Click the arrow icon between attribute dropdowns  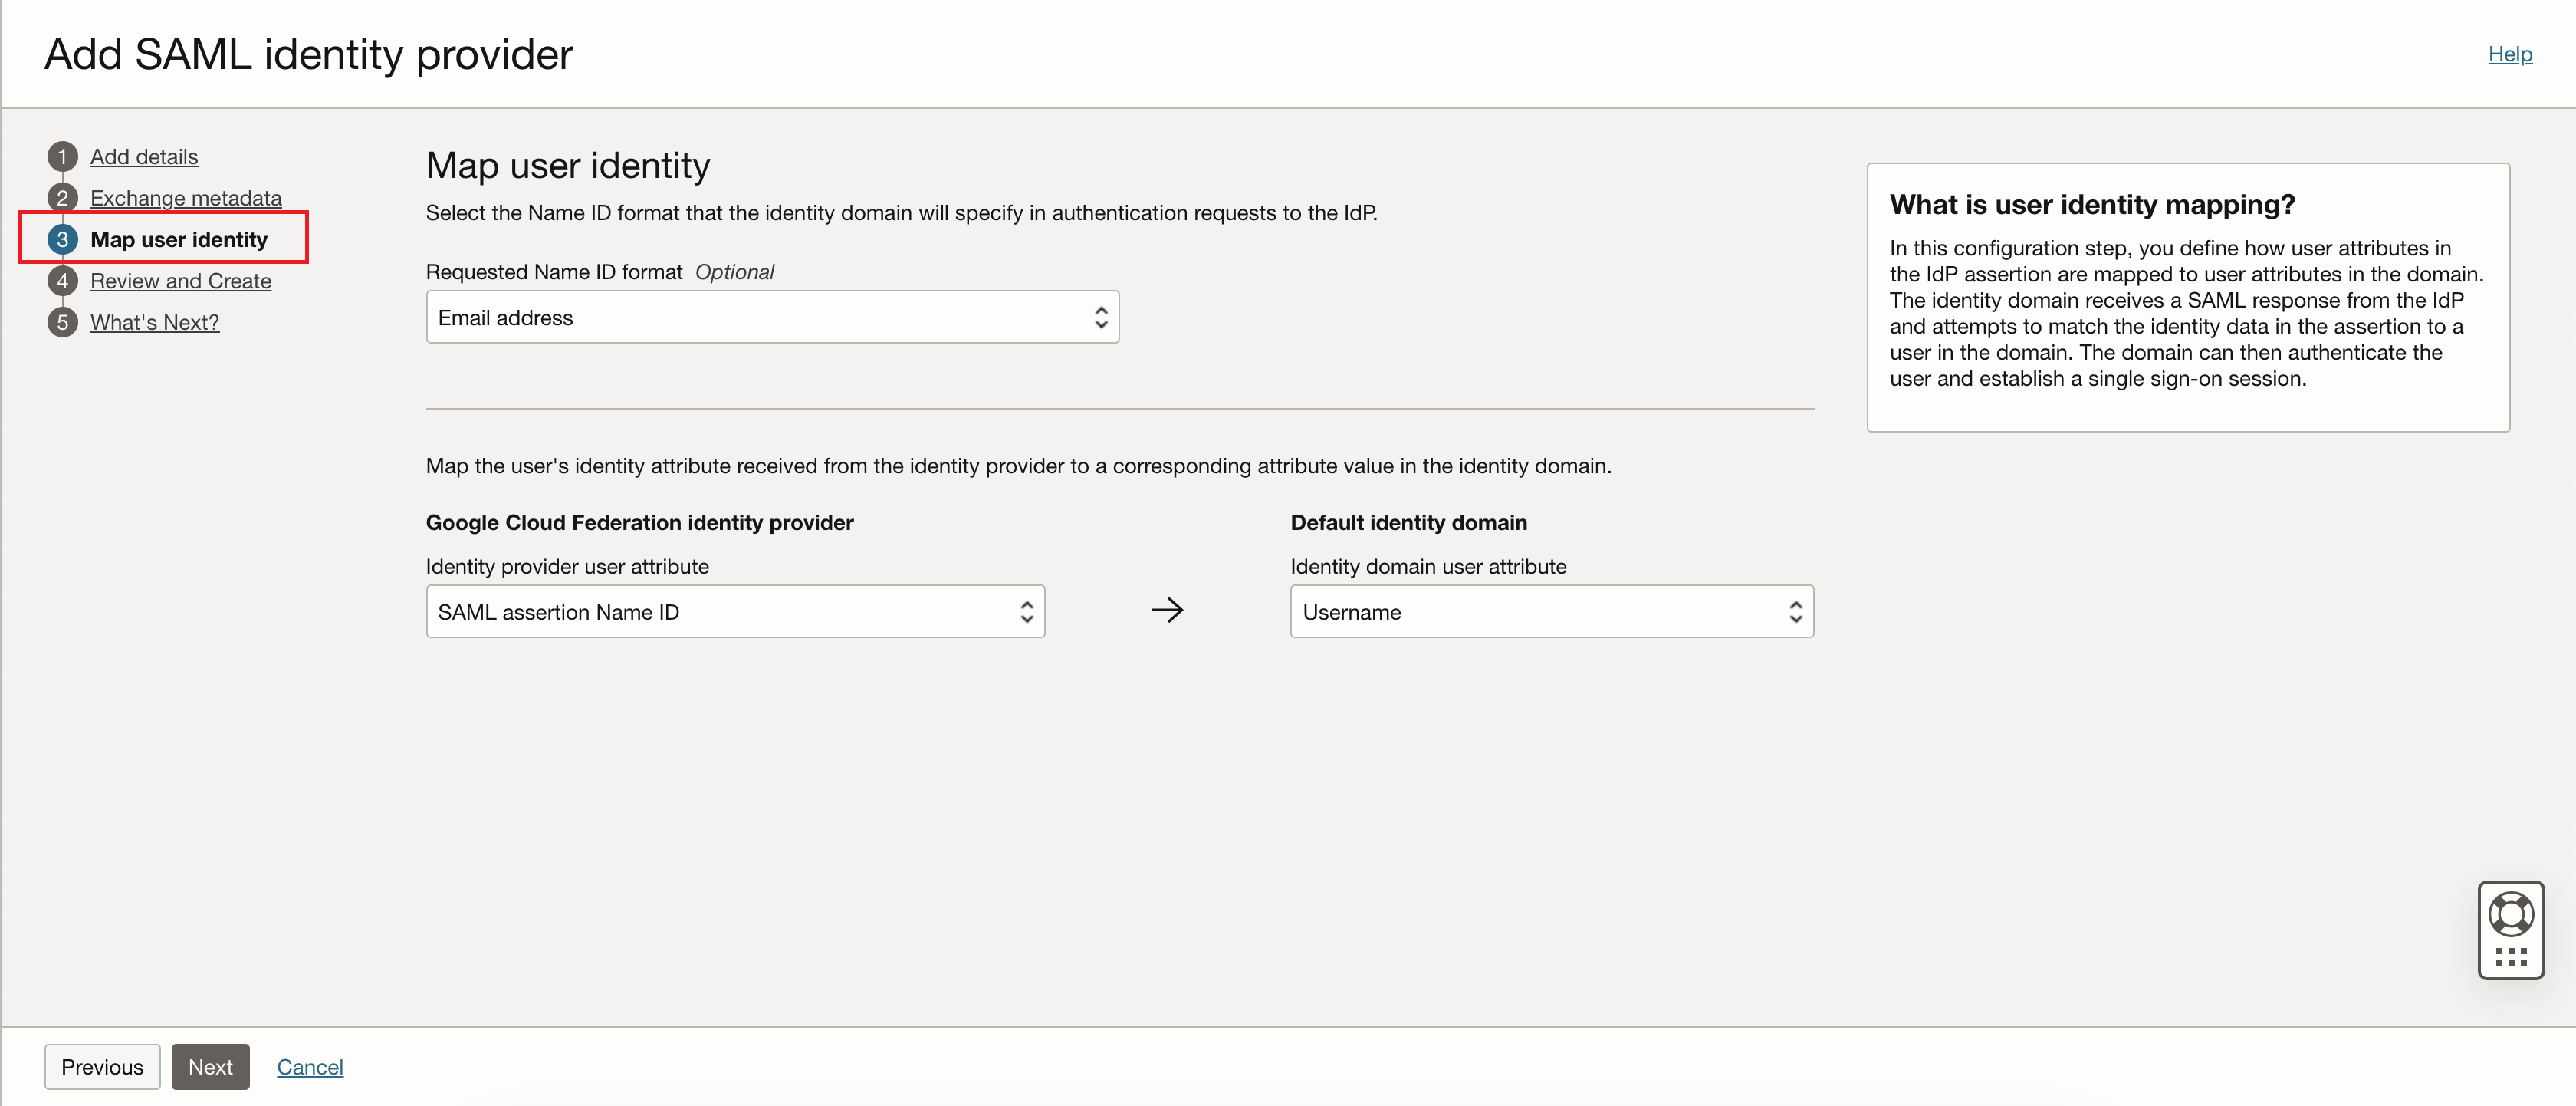tap(1167, 610)
